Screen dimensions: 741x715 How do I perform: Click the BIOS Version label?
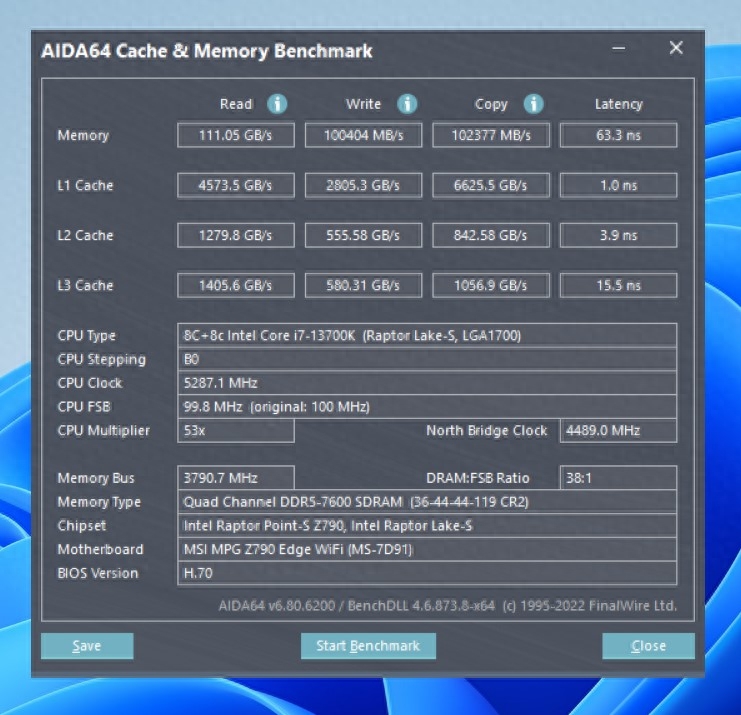[98, 573]
